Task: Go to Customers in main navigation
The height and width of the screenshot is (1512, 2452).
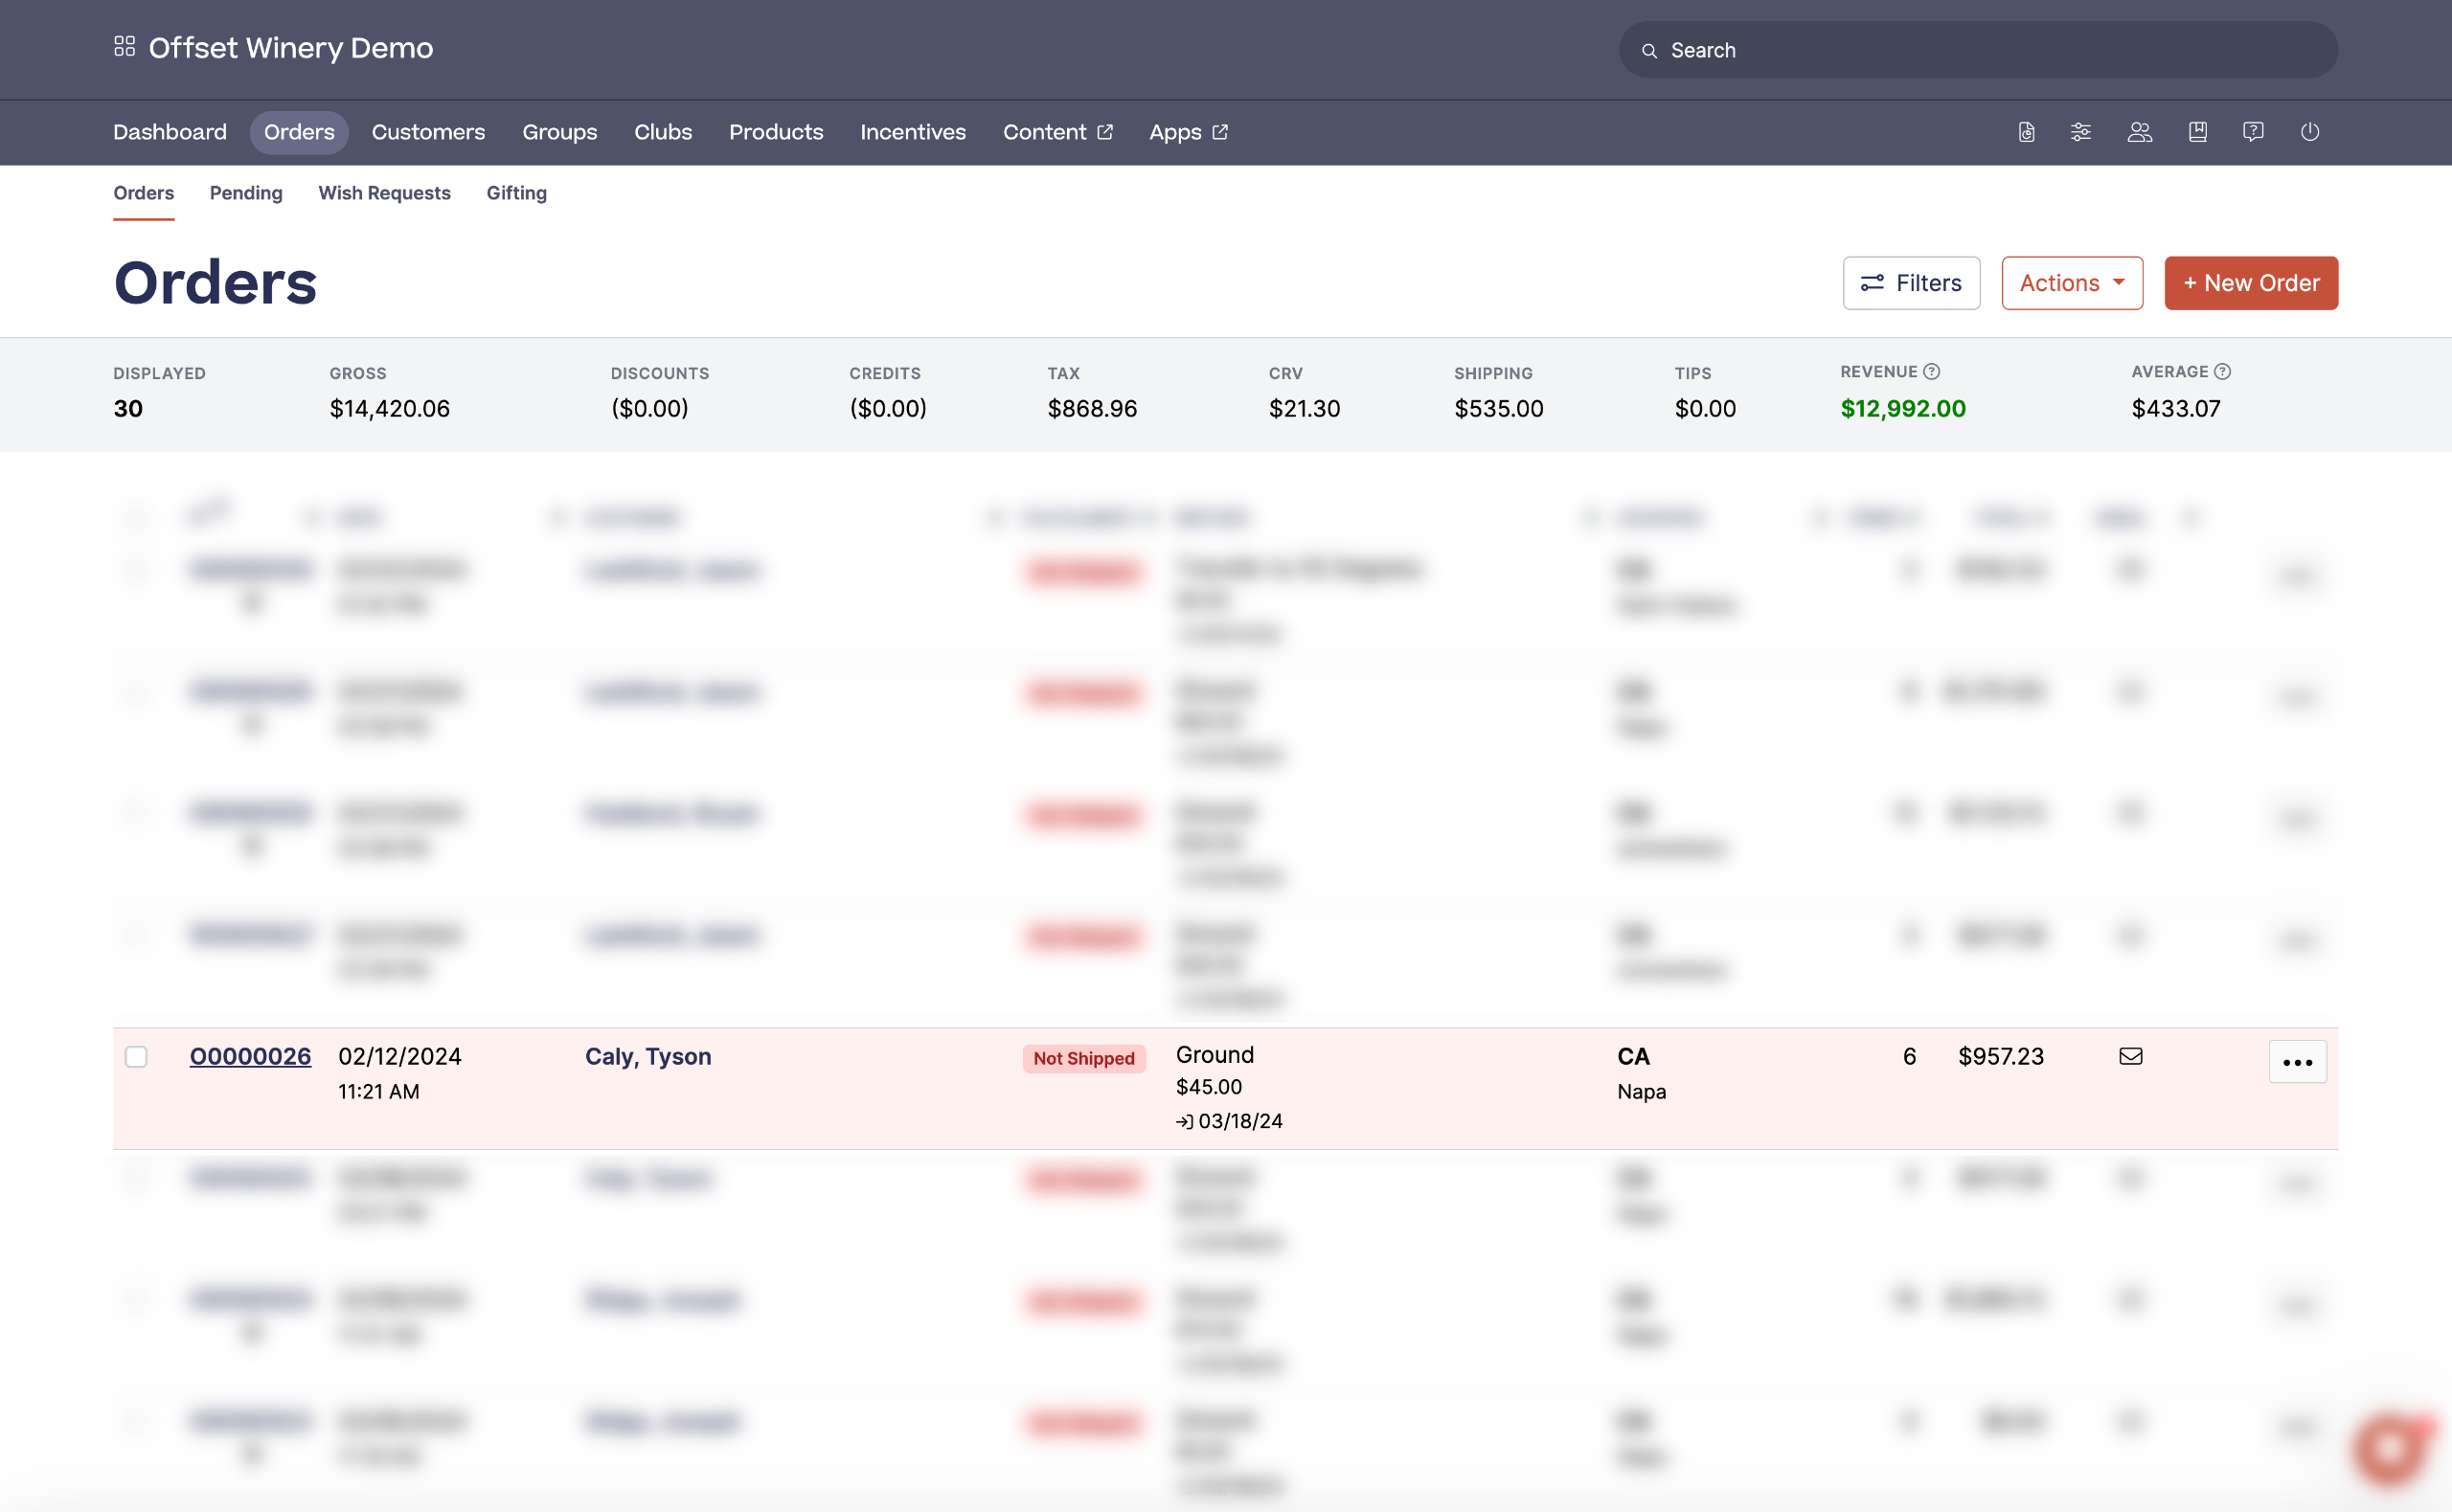Action: tap(428, 132)
